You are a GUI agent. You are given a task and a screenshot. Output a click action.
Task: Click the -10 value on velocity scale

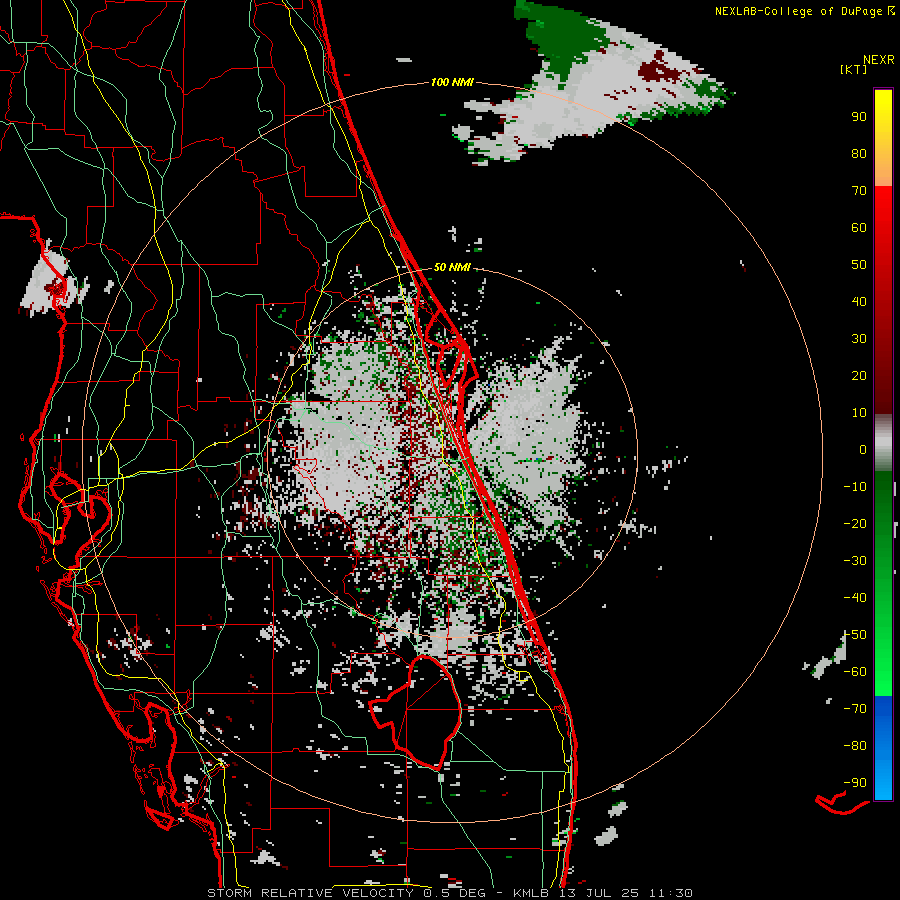[x=855, y=487]
